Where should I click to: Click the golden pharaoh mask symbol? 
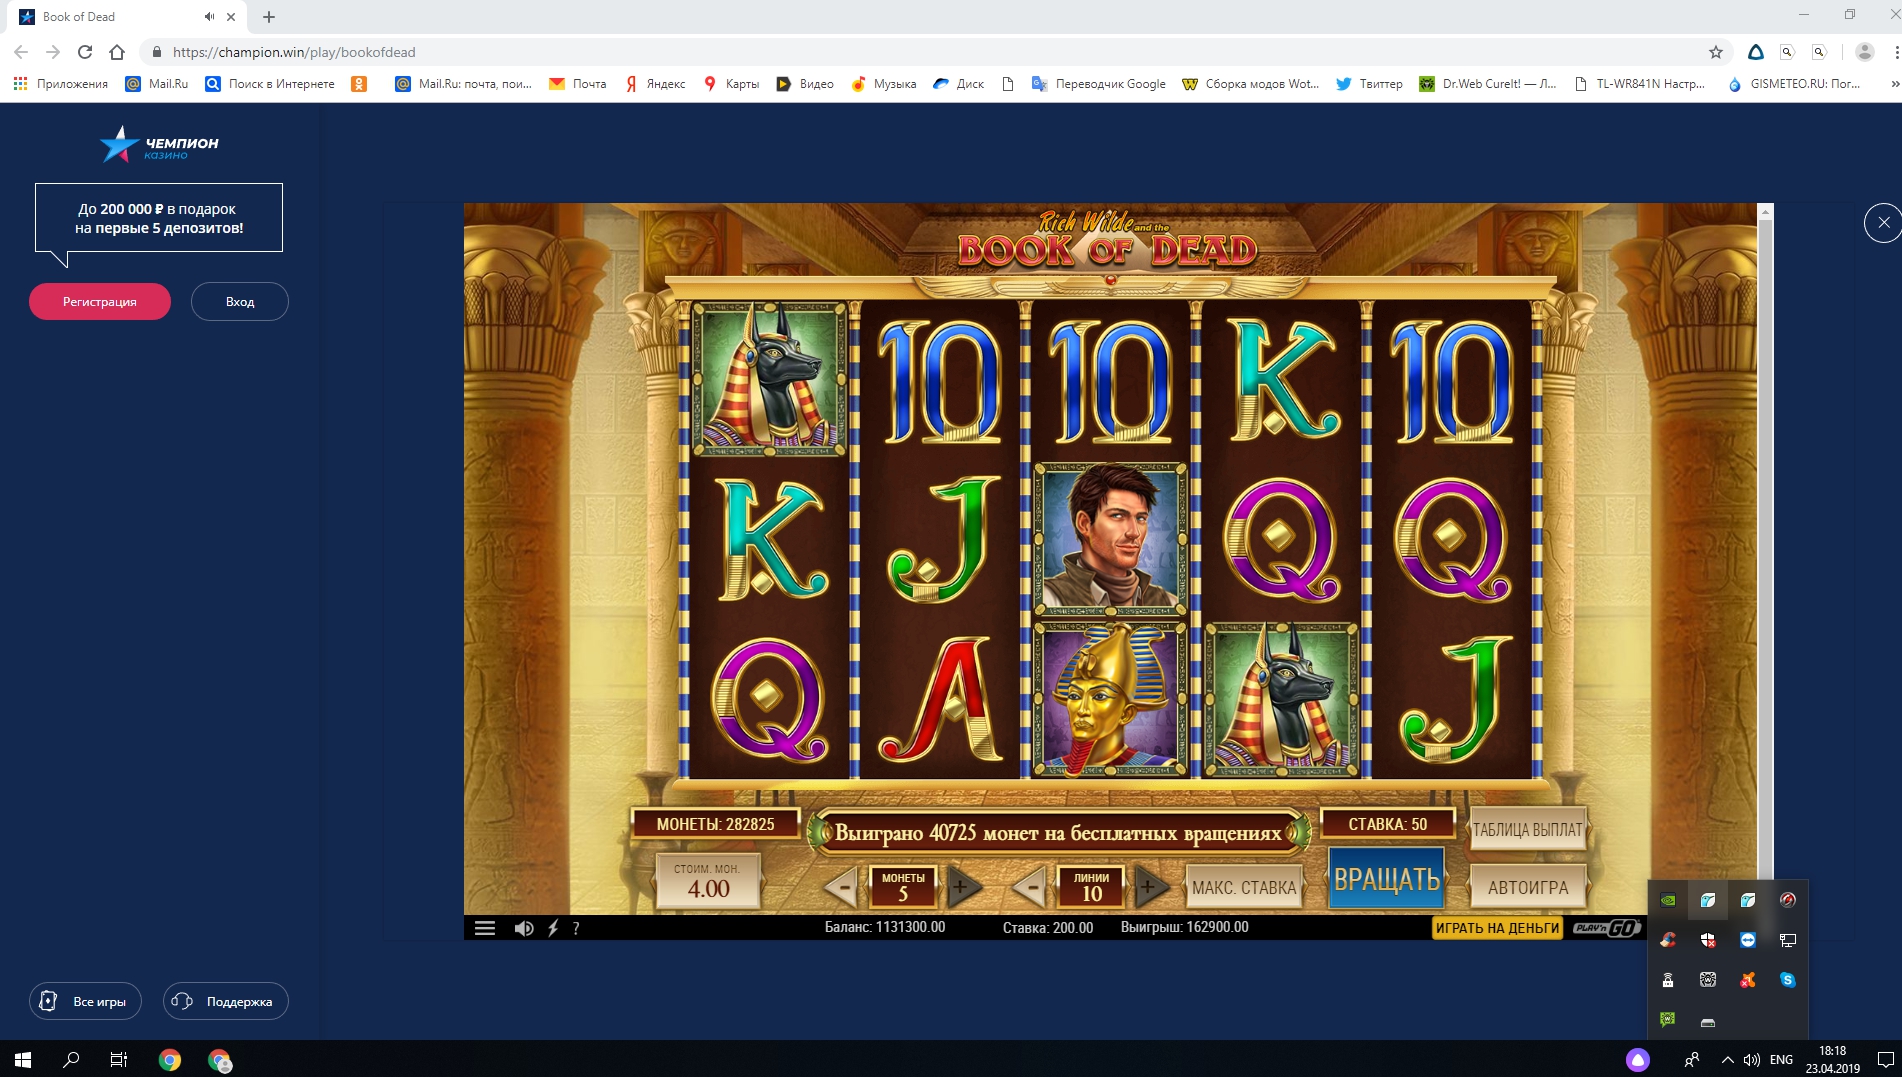(1110, 699)
